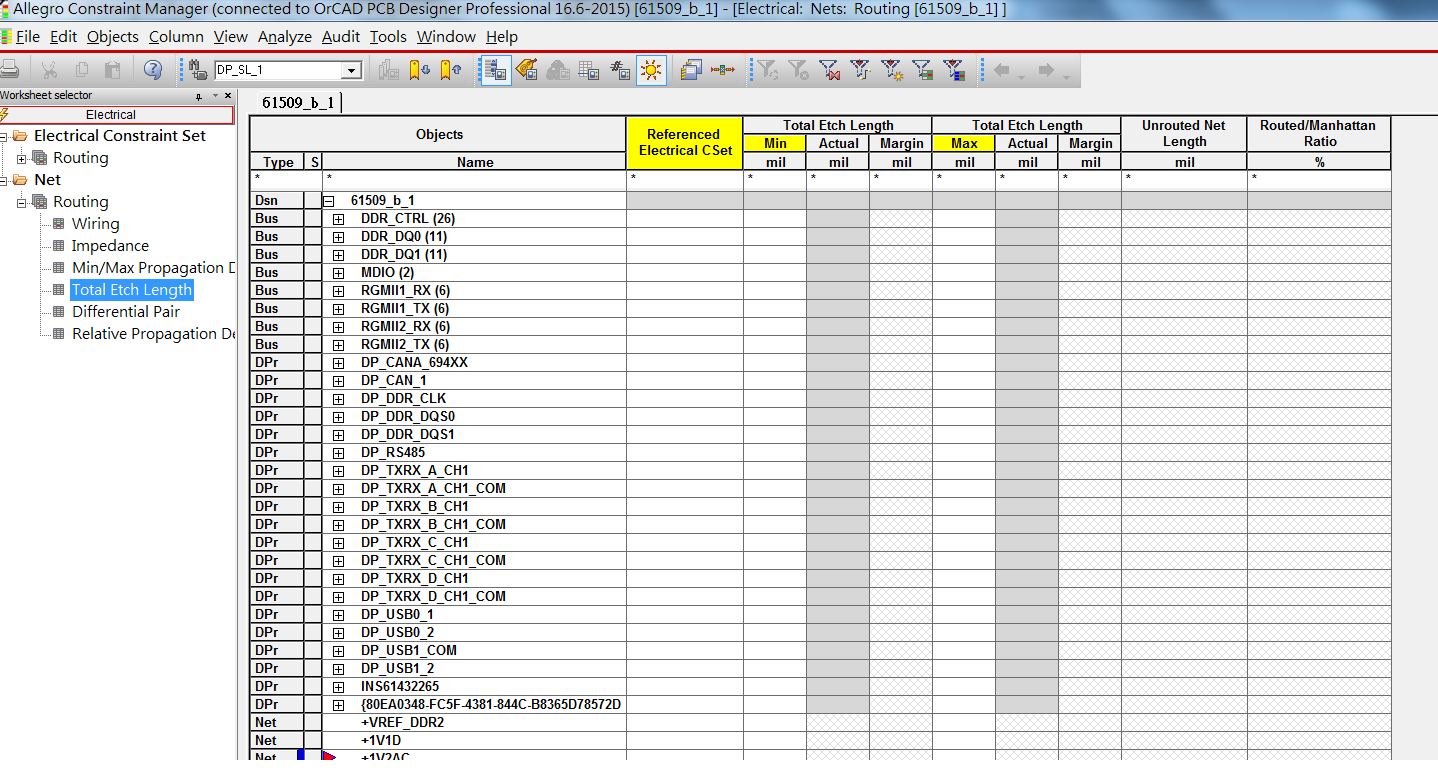Click the funnel with red bowtie filter icon

[829, 70]
